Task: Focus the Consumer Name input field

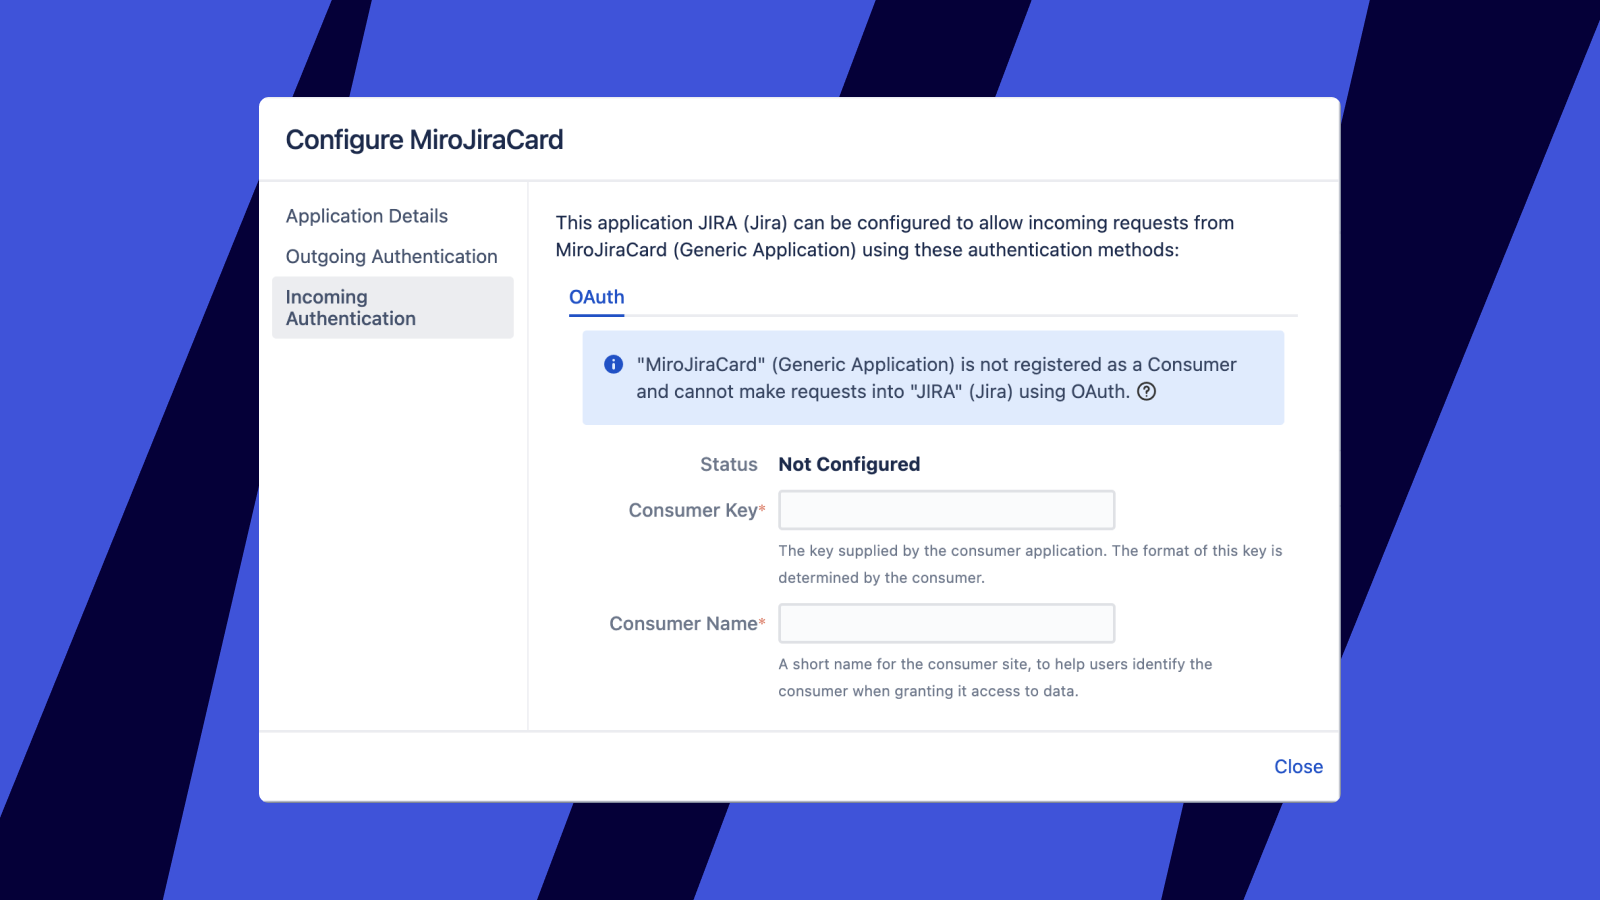Action: pyautogui.click(x=946, y=623)
